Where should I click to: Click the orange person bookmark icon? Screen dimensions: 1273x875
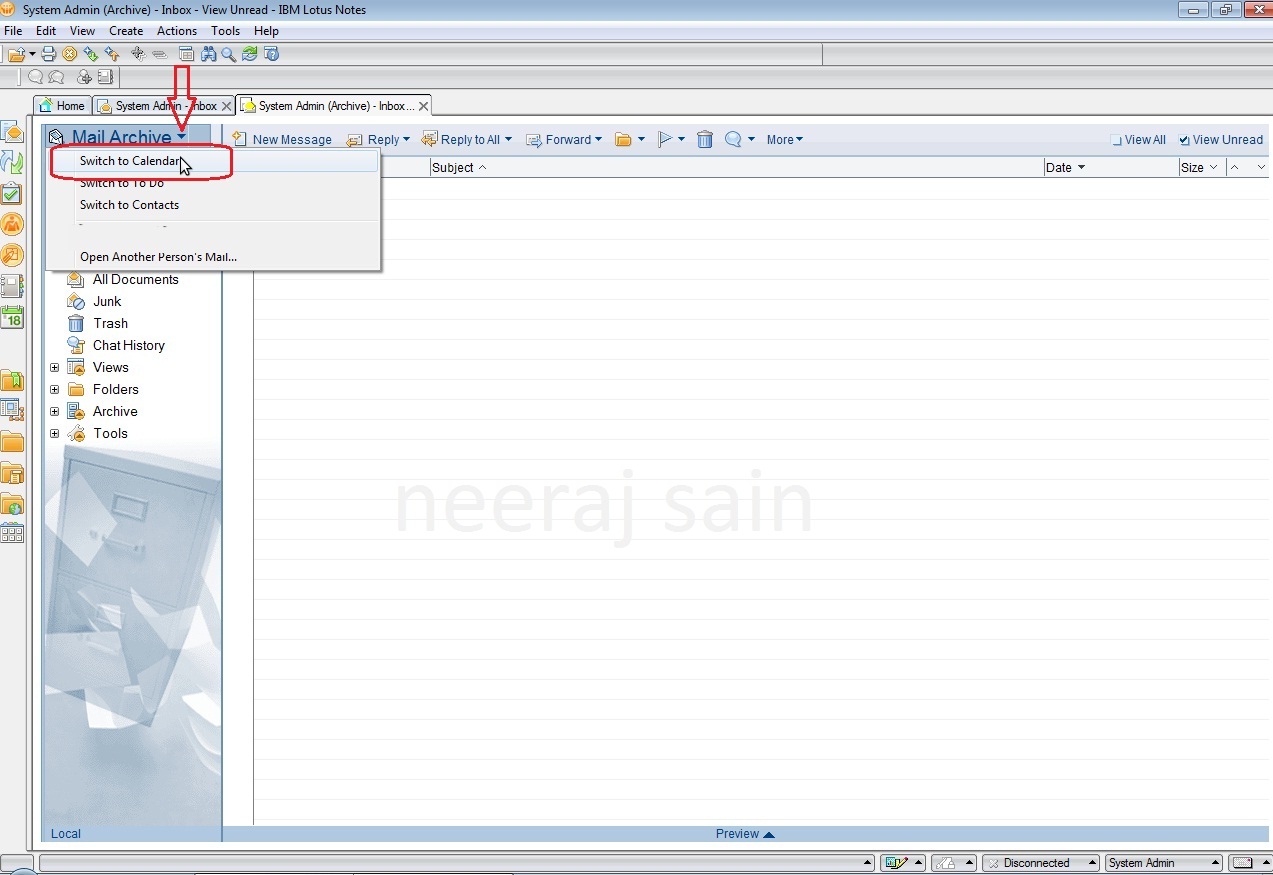click(12, 224)
